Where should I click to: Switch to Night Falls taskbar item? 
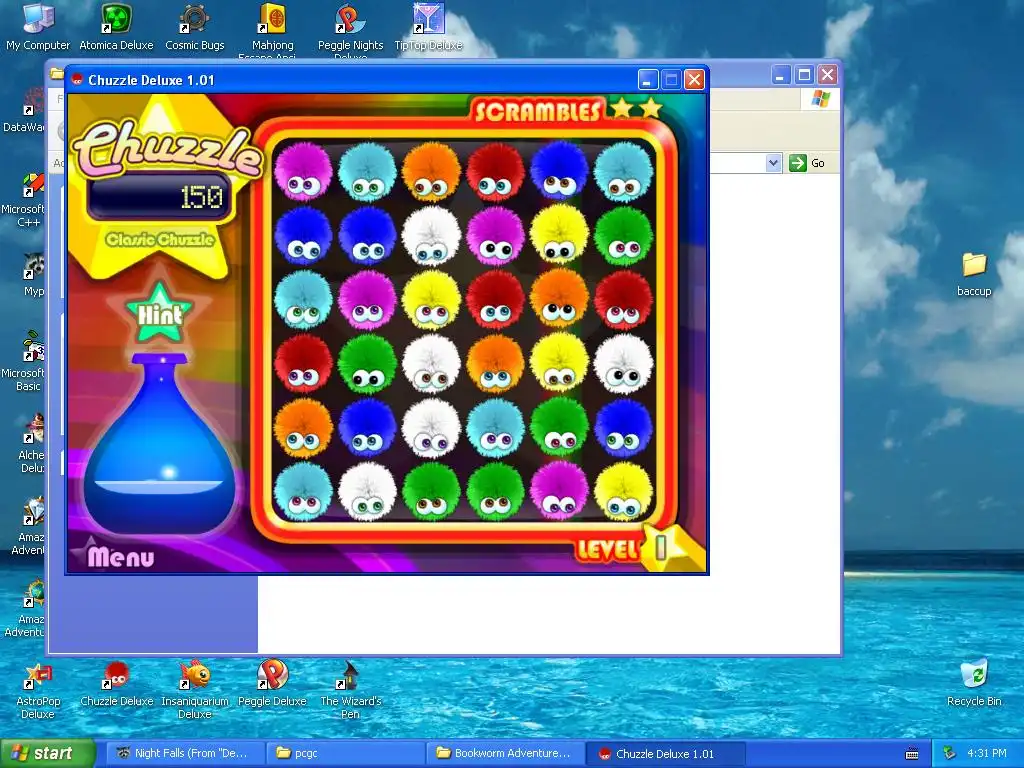[185, 753]
